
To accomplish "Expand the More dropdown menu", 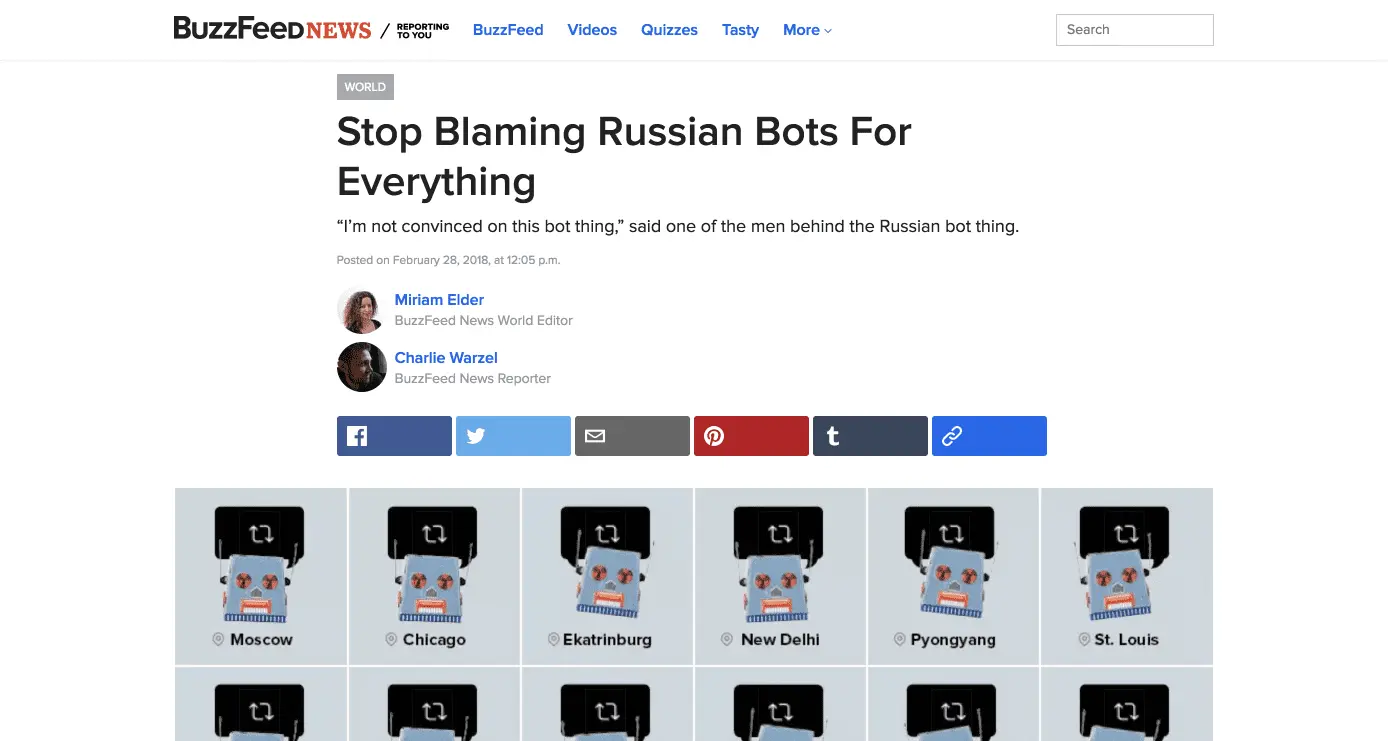I will click(x=807, y=30).
